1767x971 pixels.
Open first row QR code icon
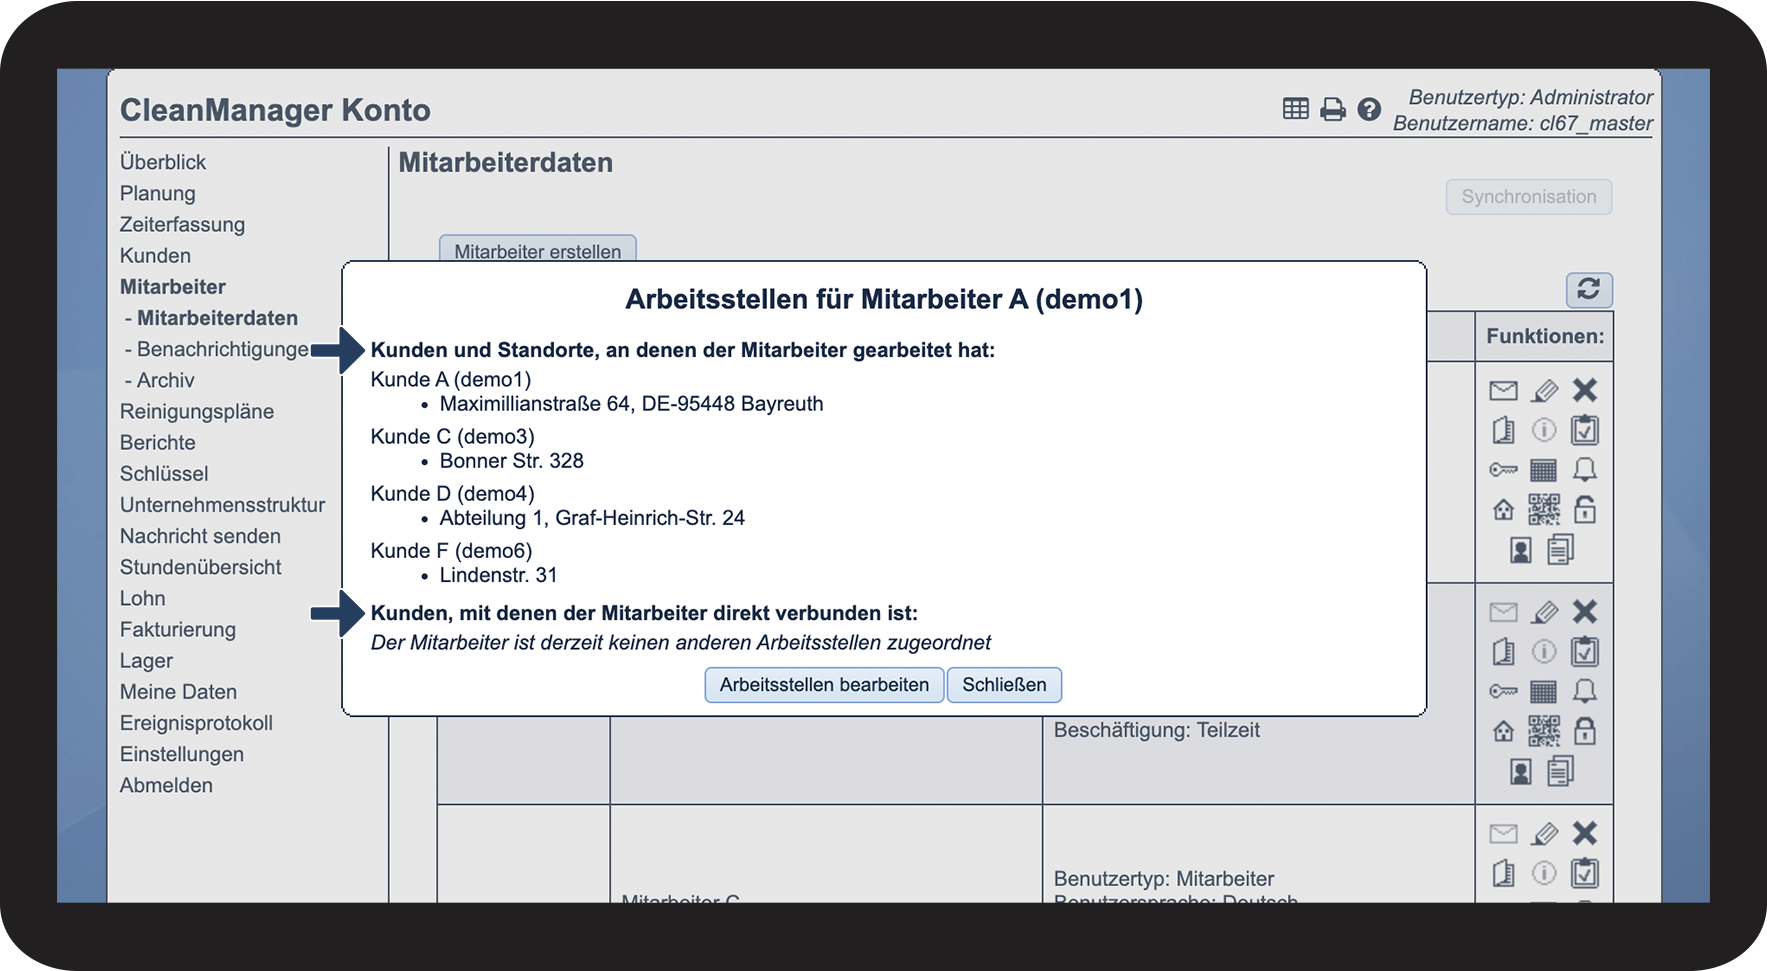1544,510
